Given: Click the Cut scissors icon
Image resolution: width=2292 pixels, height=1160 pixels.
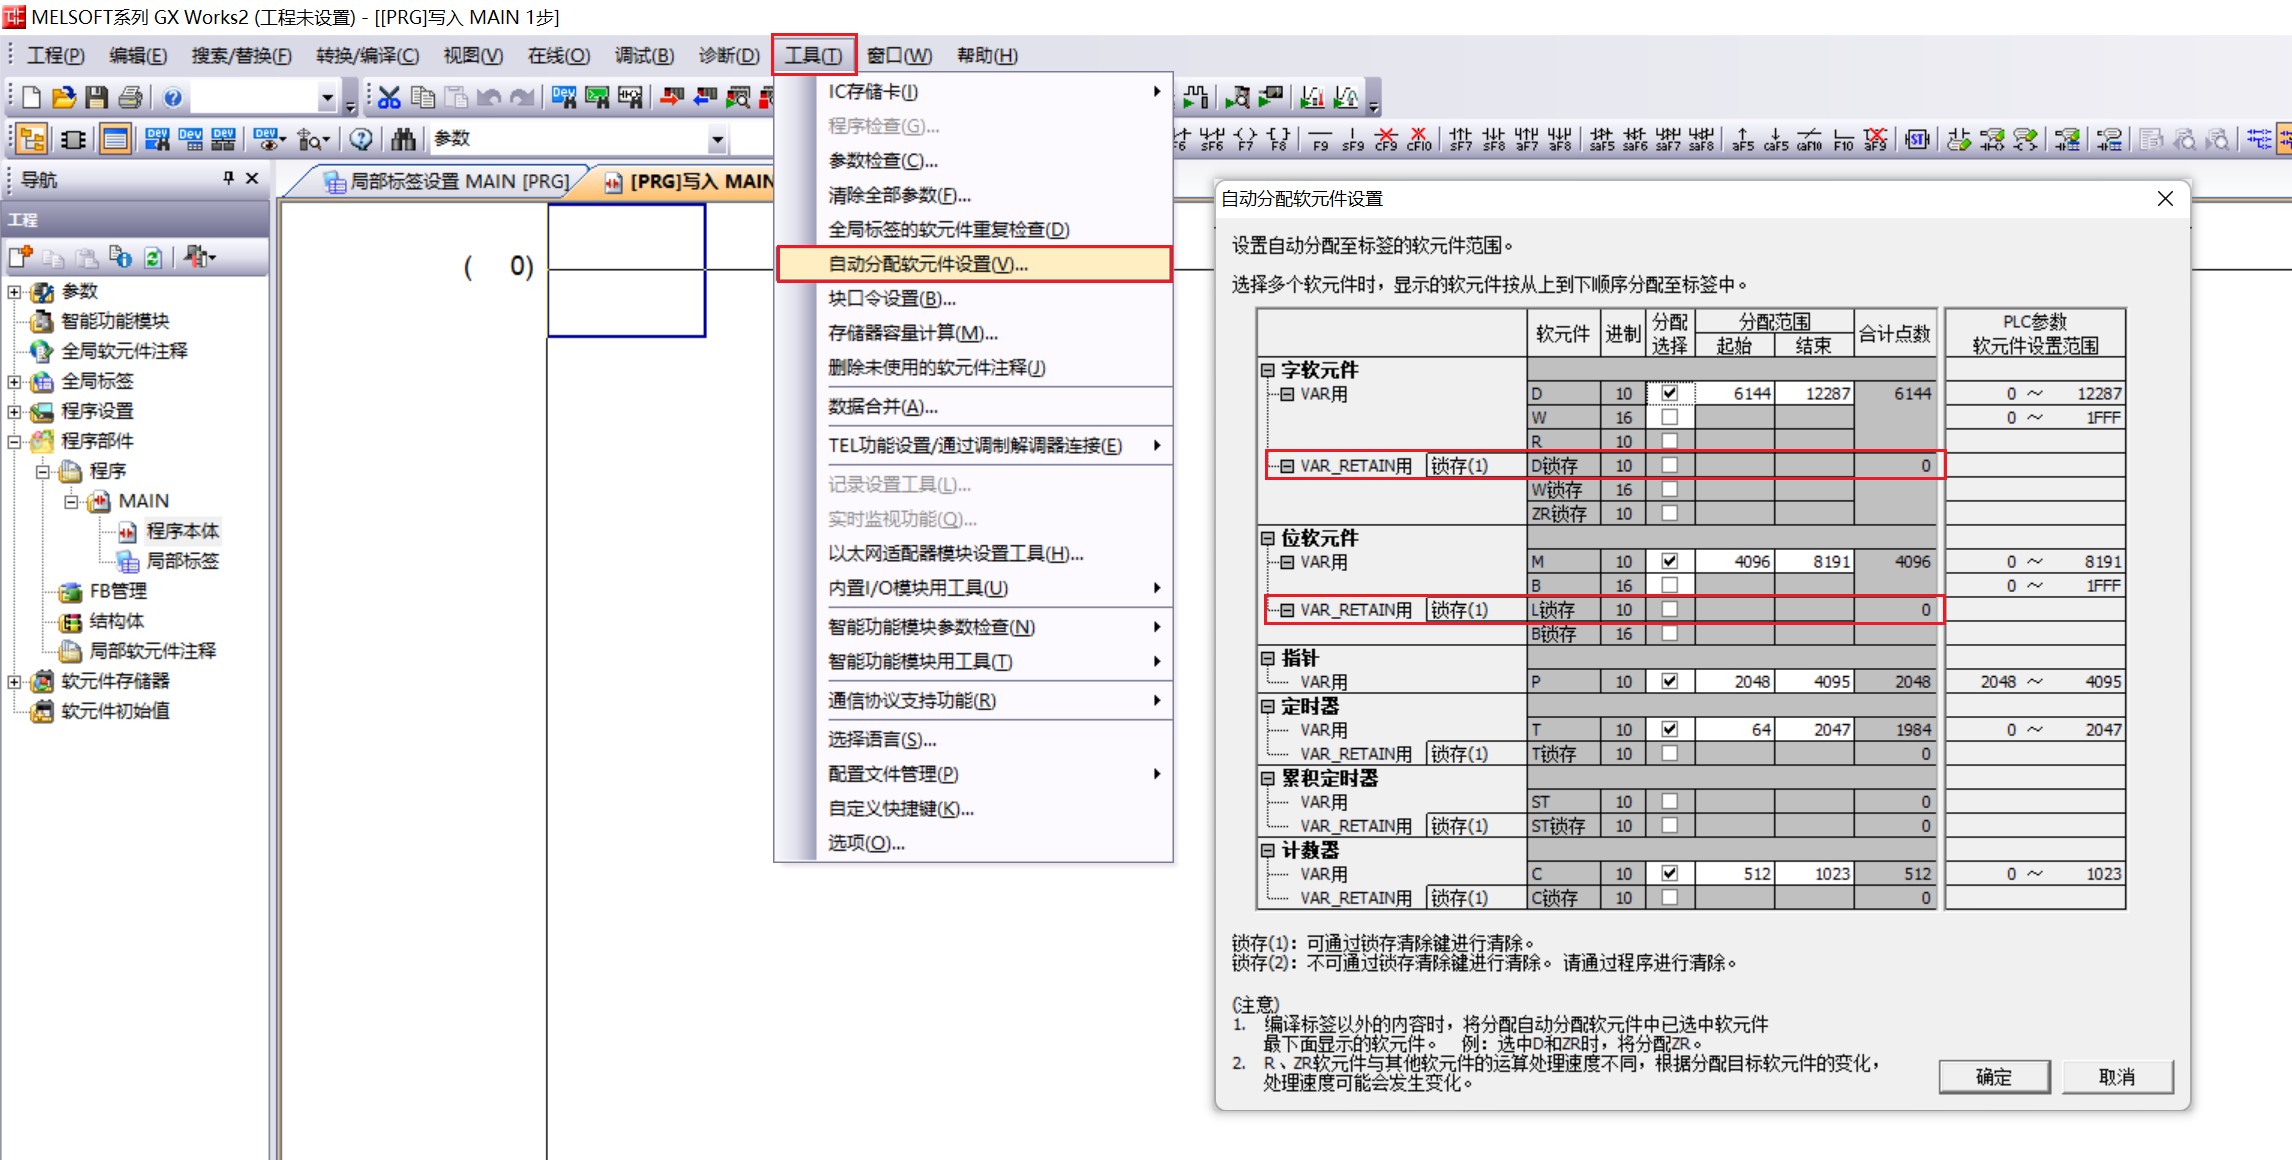Looking at the screenshot, I should tap(389, 97).
